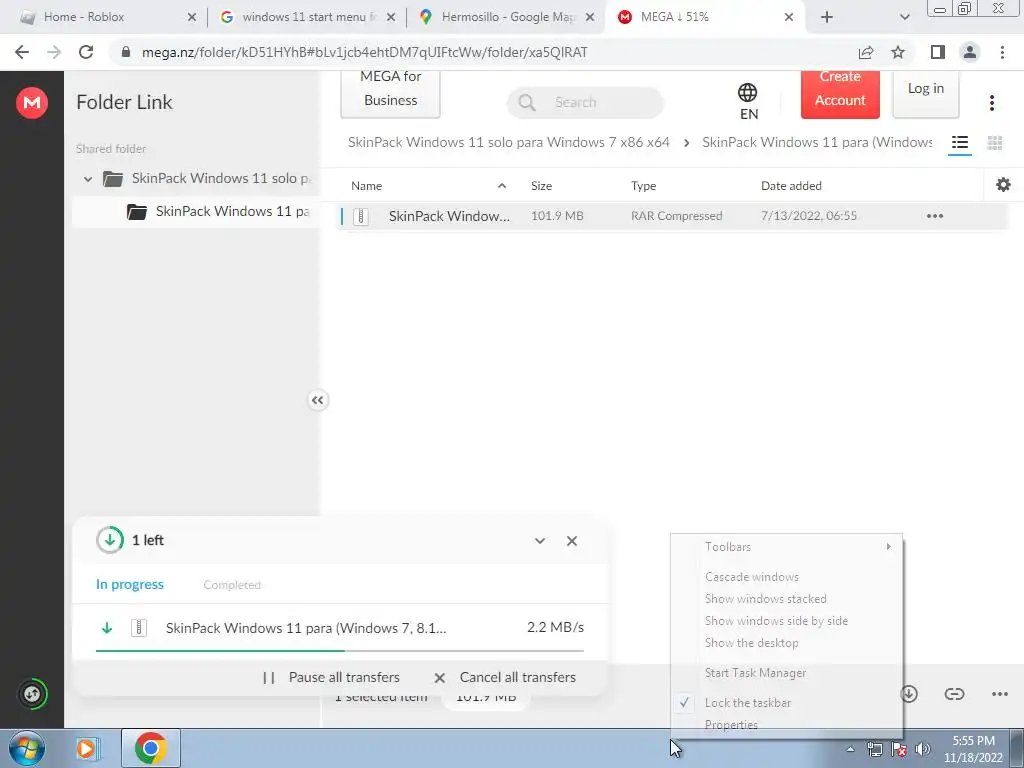Sort by the Date added column header
The width and height of the screenshot is (1024, 768).
coord(791,185)
